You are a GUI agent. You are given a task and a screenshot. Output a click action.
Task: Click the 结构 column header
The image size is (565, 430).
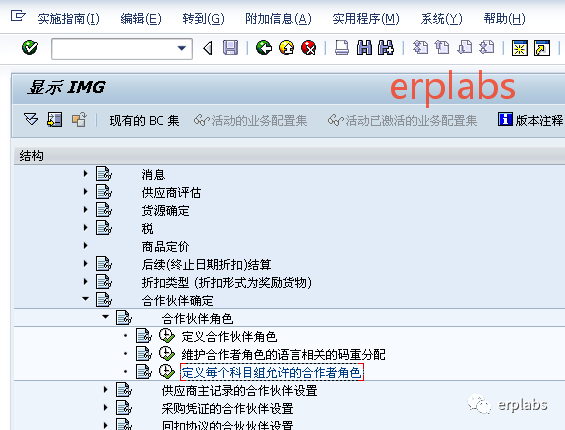coord(31,156)
